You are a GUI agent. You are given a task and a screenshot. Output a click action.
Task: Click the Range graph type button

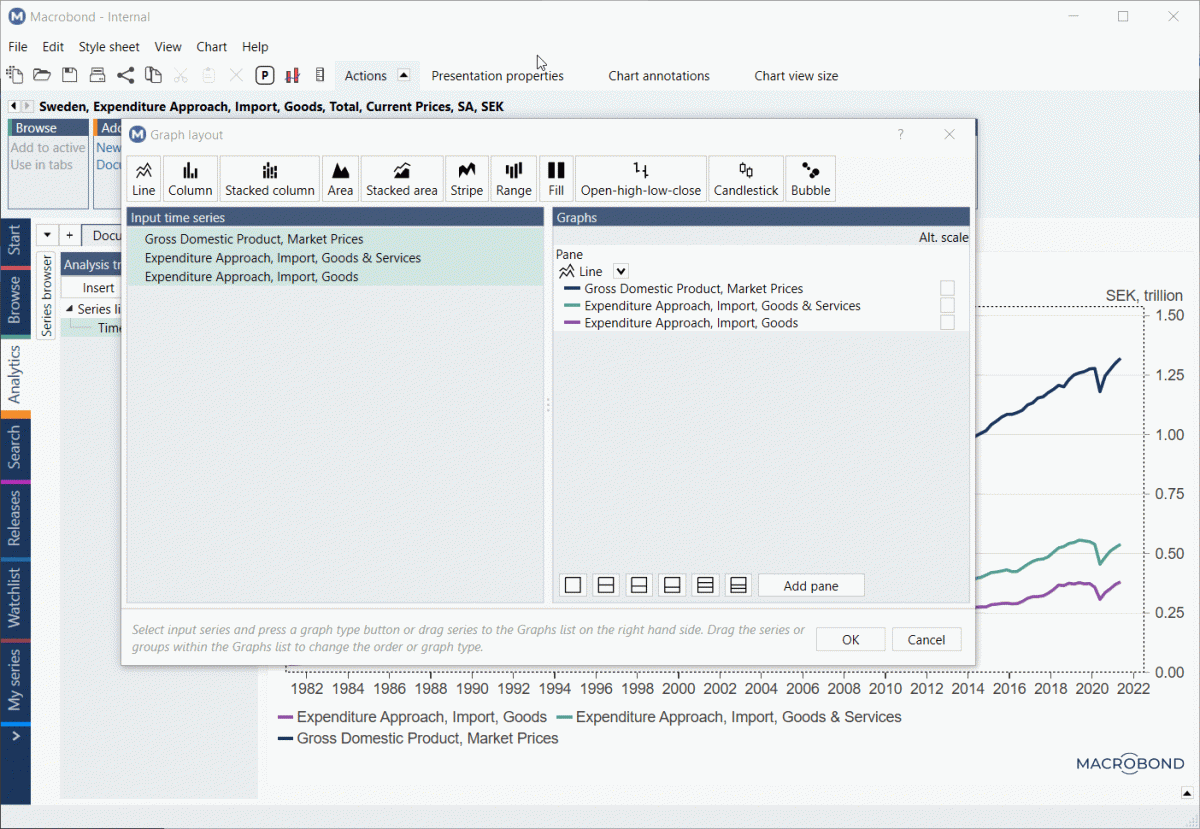(514, 178)
